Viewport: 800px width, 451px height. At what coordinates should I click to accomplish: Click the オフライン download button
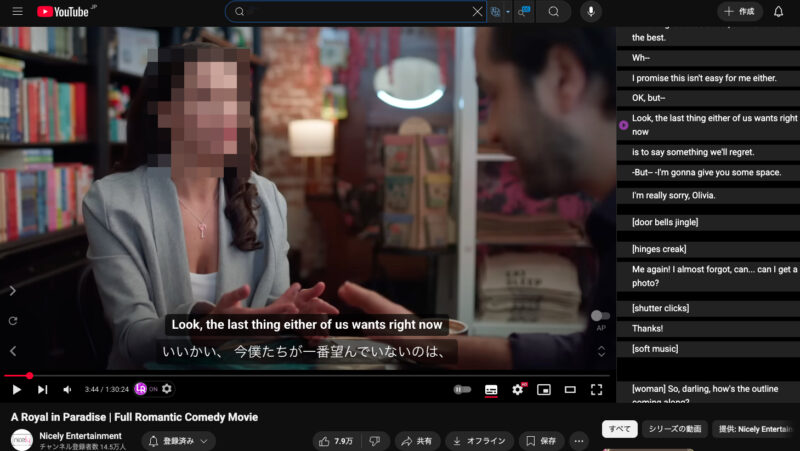480,441
